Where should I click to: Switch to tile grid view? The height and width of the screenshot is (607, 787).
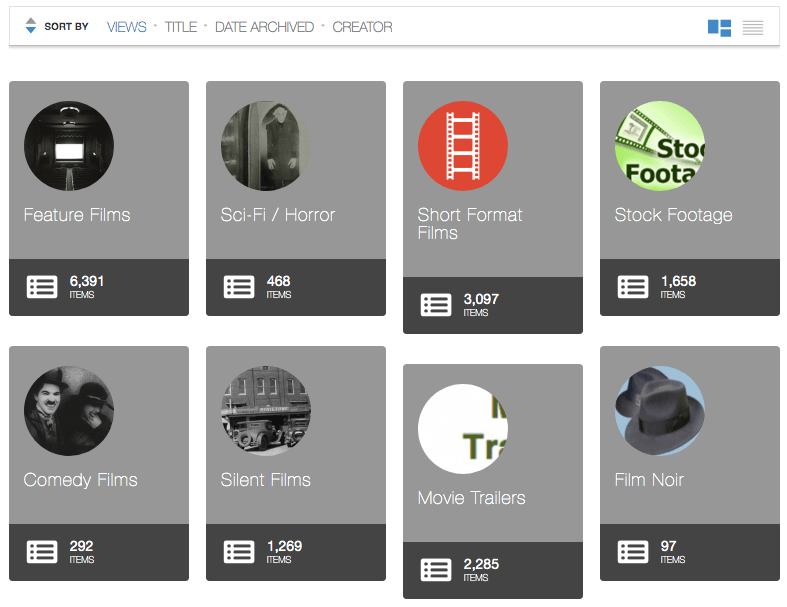coord(719,28)
